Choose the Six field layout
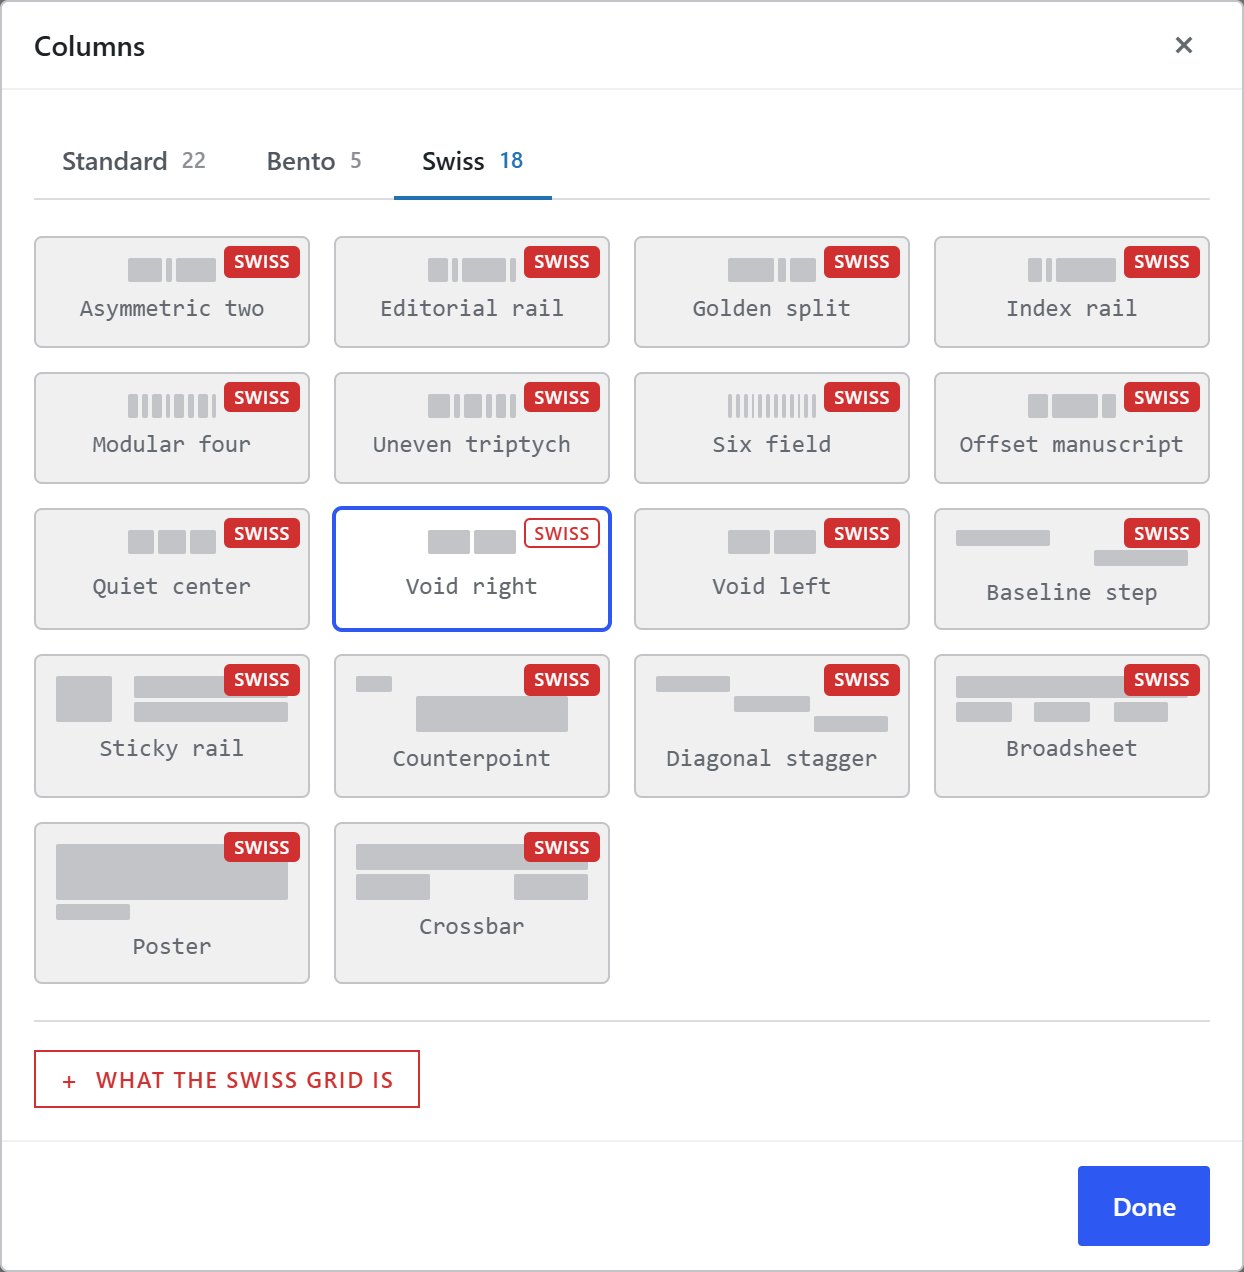1244x1272 pixels. 772,428
